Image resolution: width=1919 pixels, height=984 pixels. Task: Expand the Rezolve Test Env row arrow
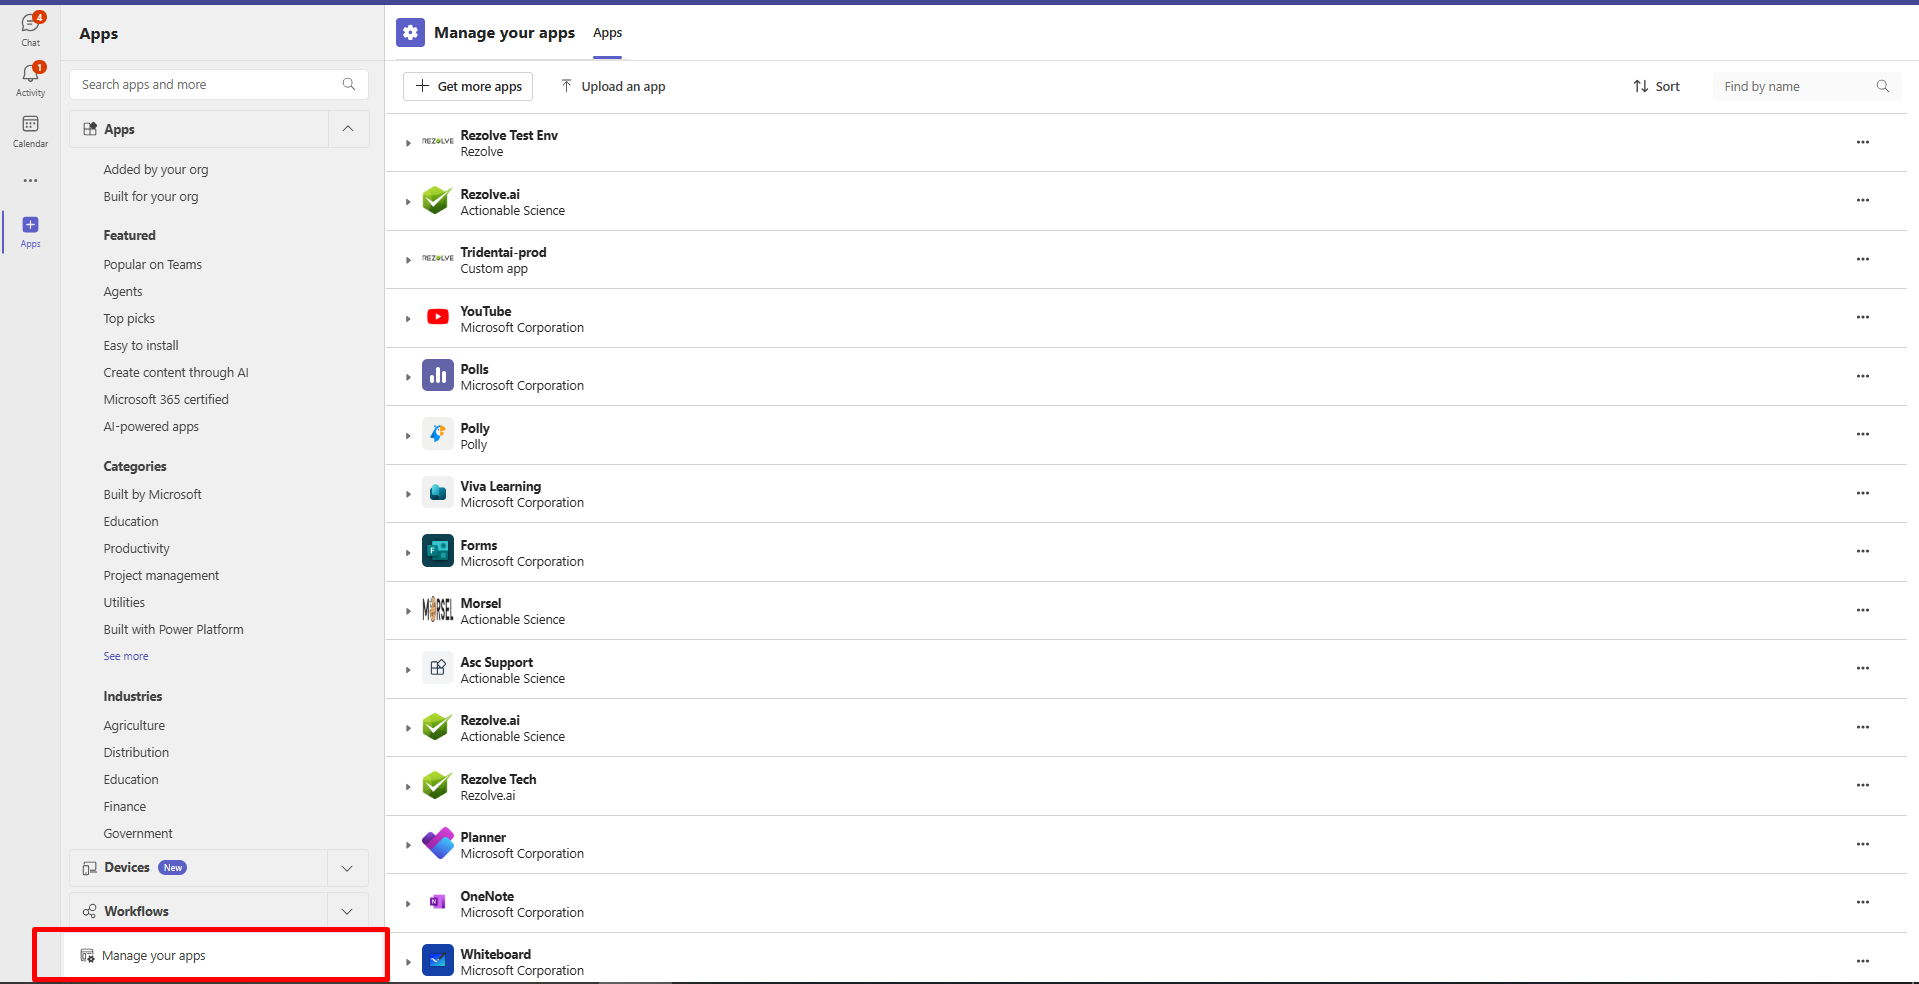tap(408, 144)
